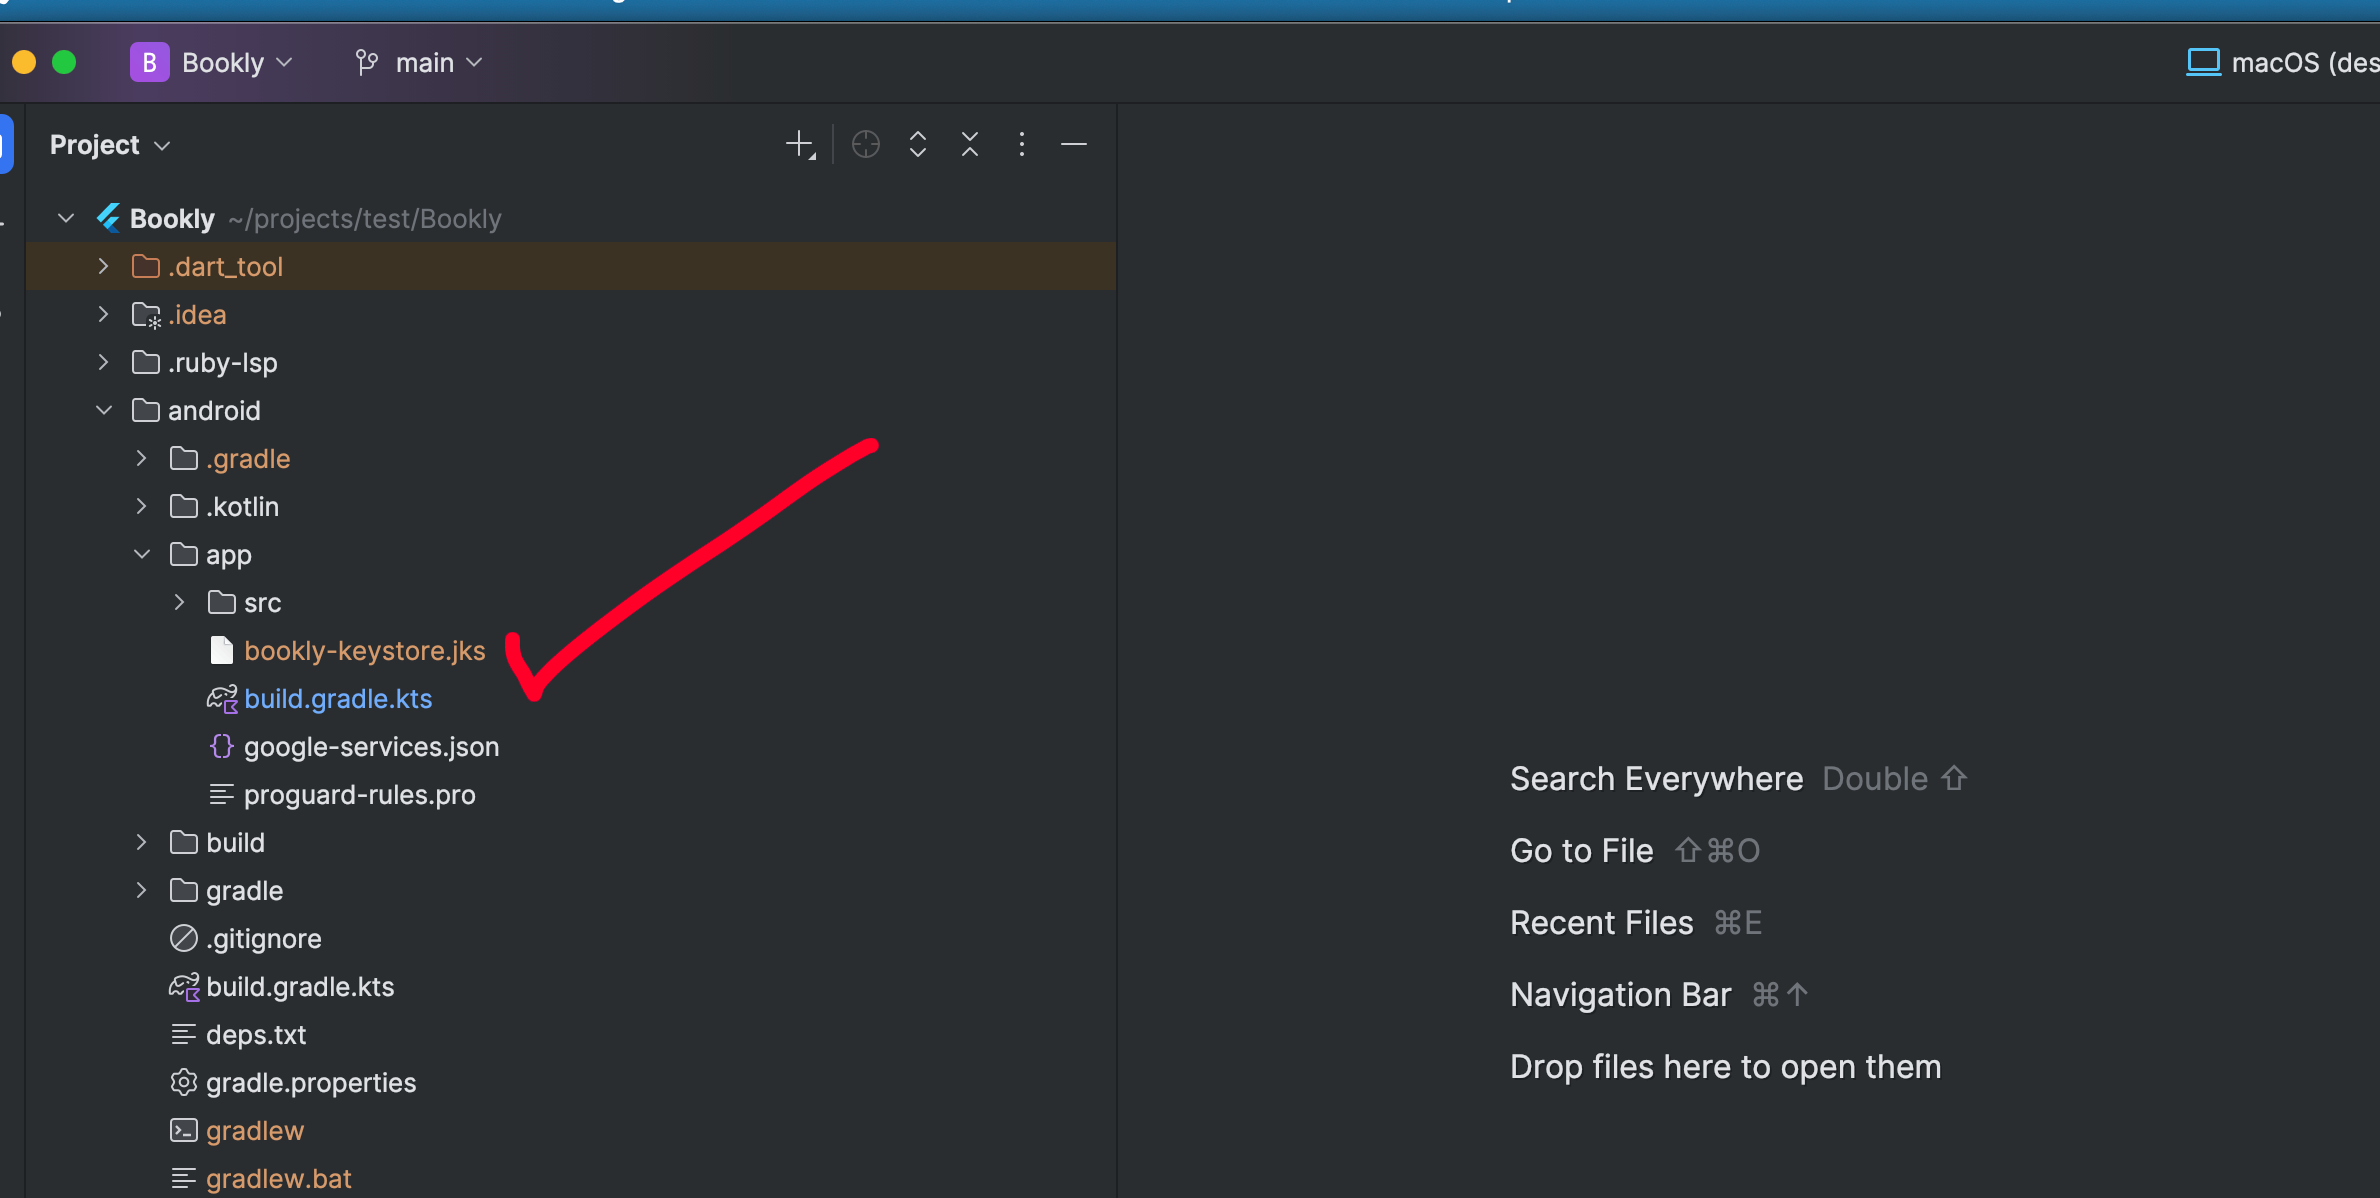Expand the android gradle folder
This screenshot has width=2380, height=1198.
click(141, 890)
